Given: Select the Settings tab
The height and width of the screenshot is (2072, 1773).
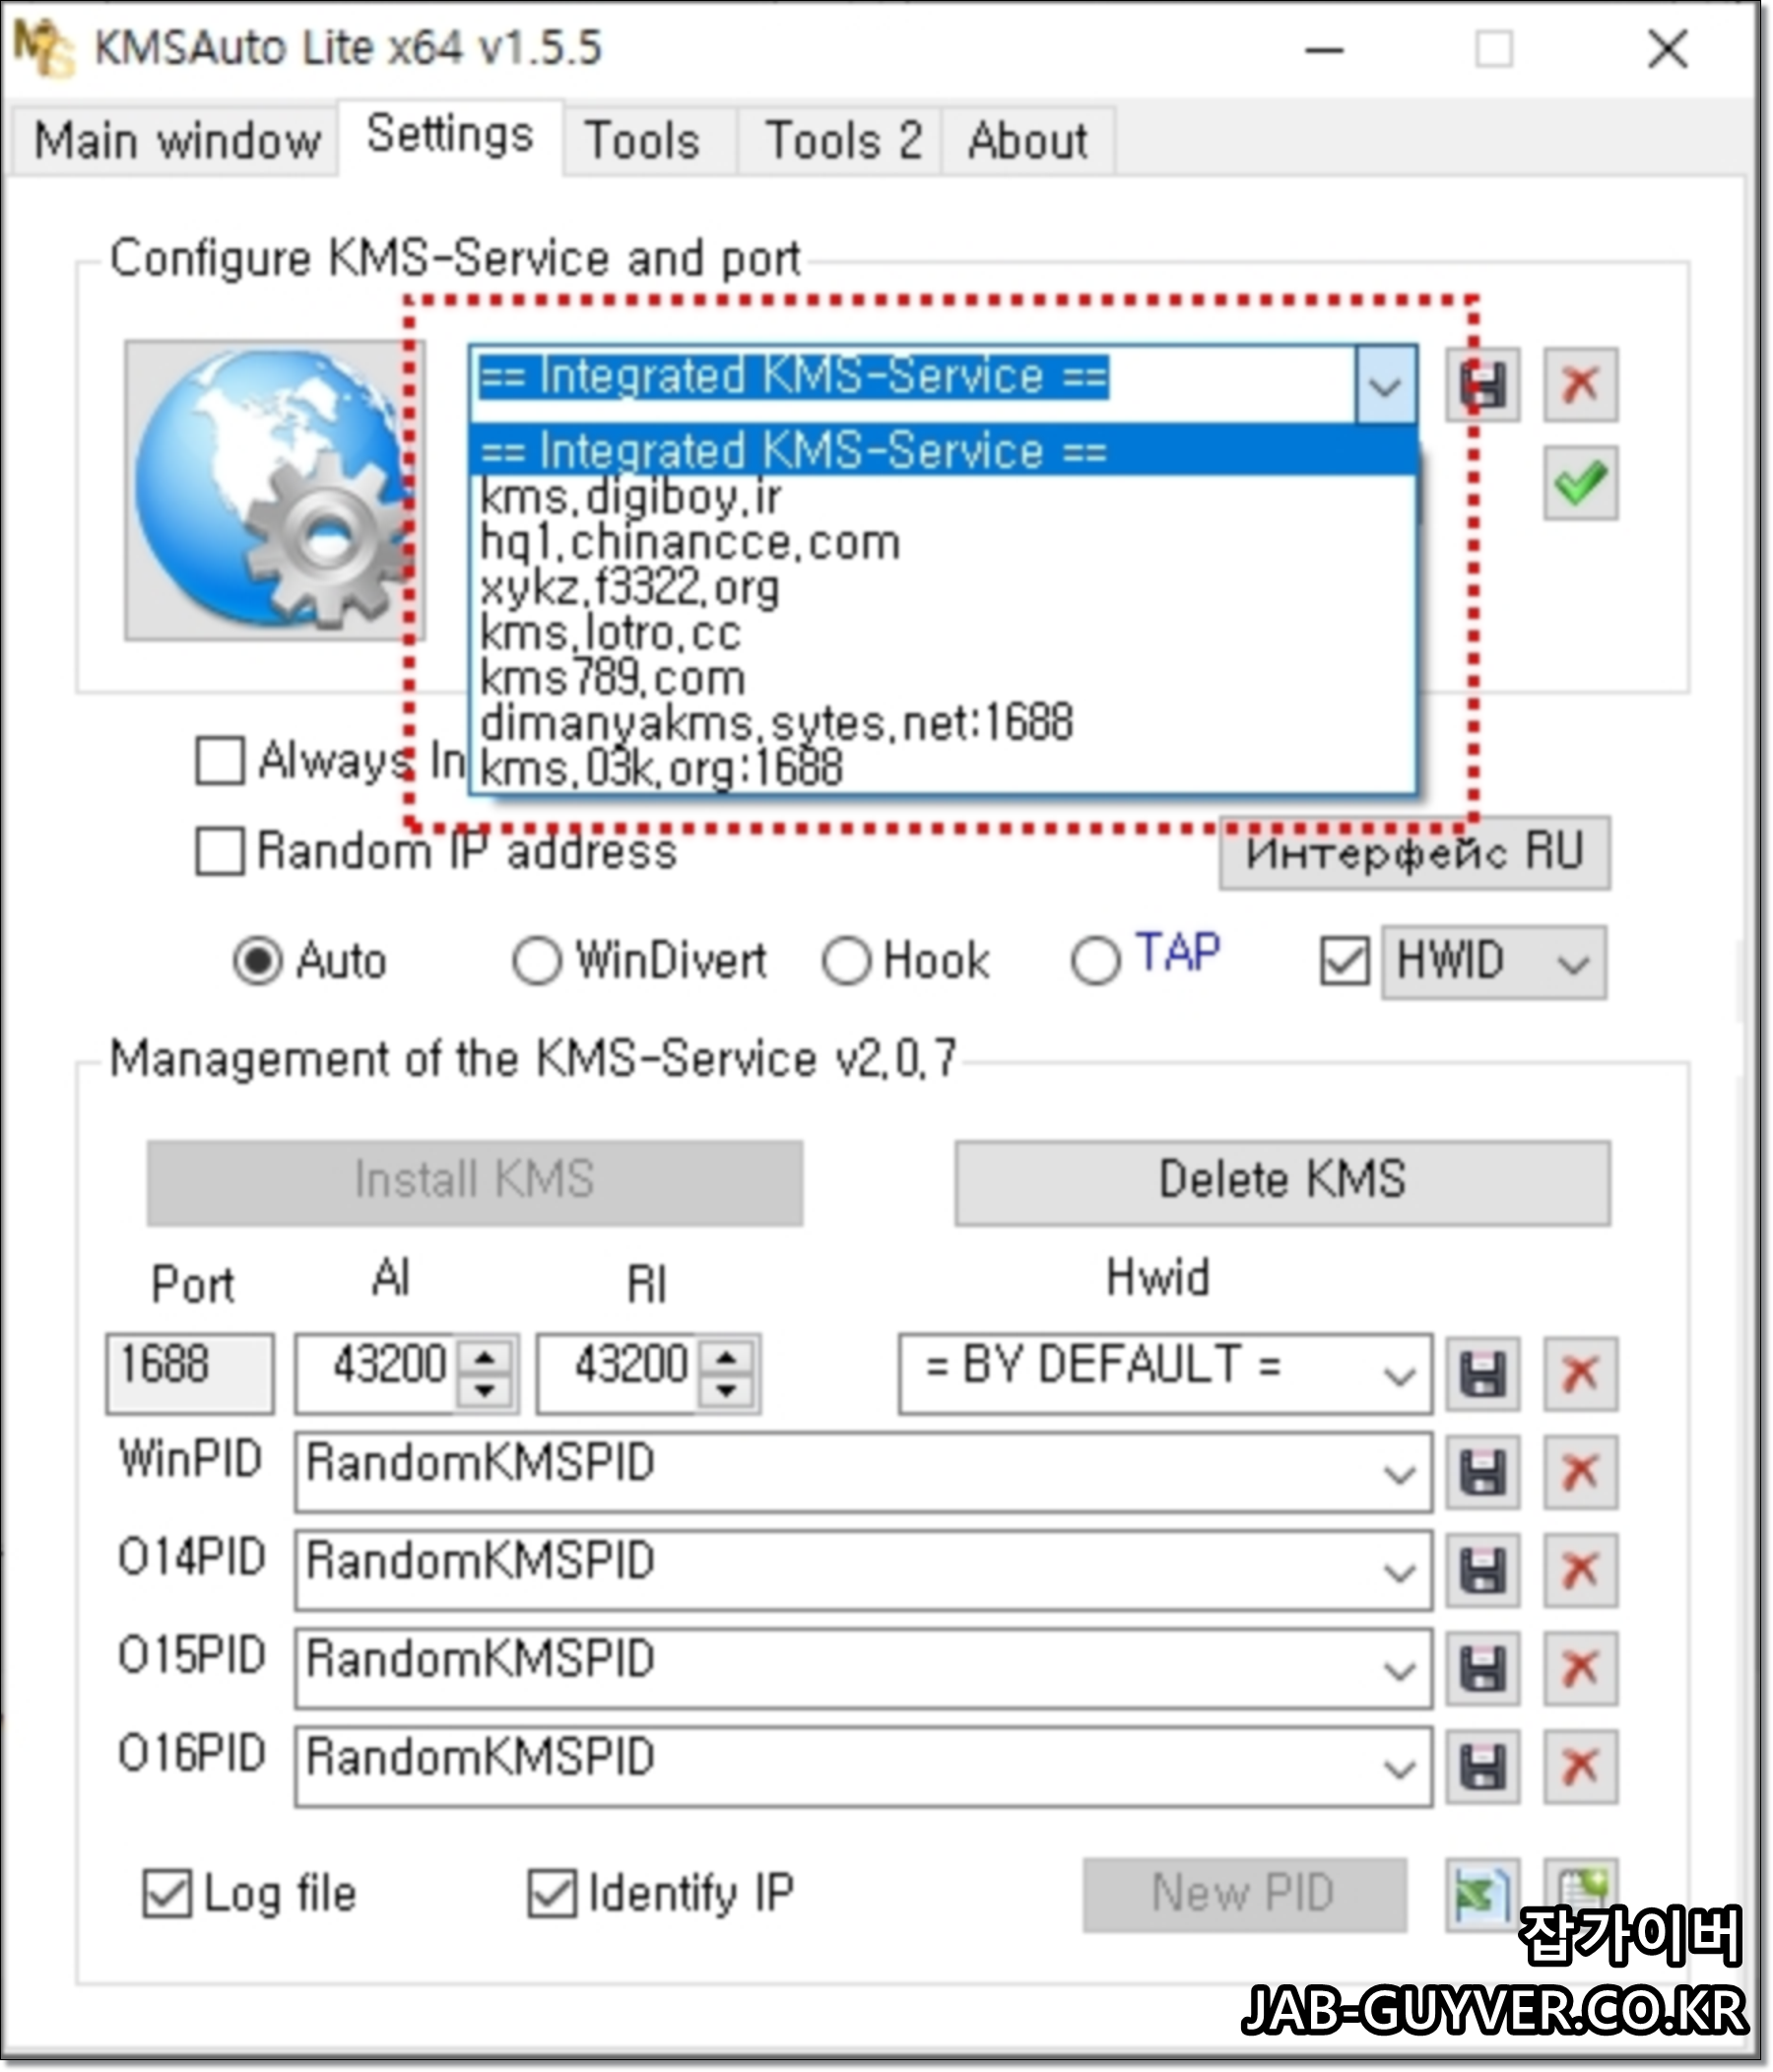Looking at the screenshot, I should point(450,136).
